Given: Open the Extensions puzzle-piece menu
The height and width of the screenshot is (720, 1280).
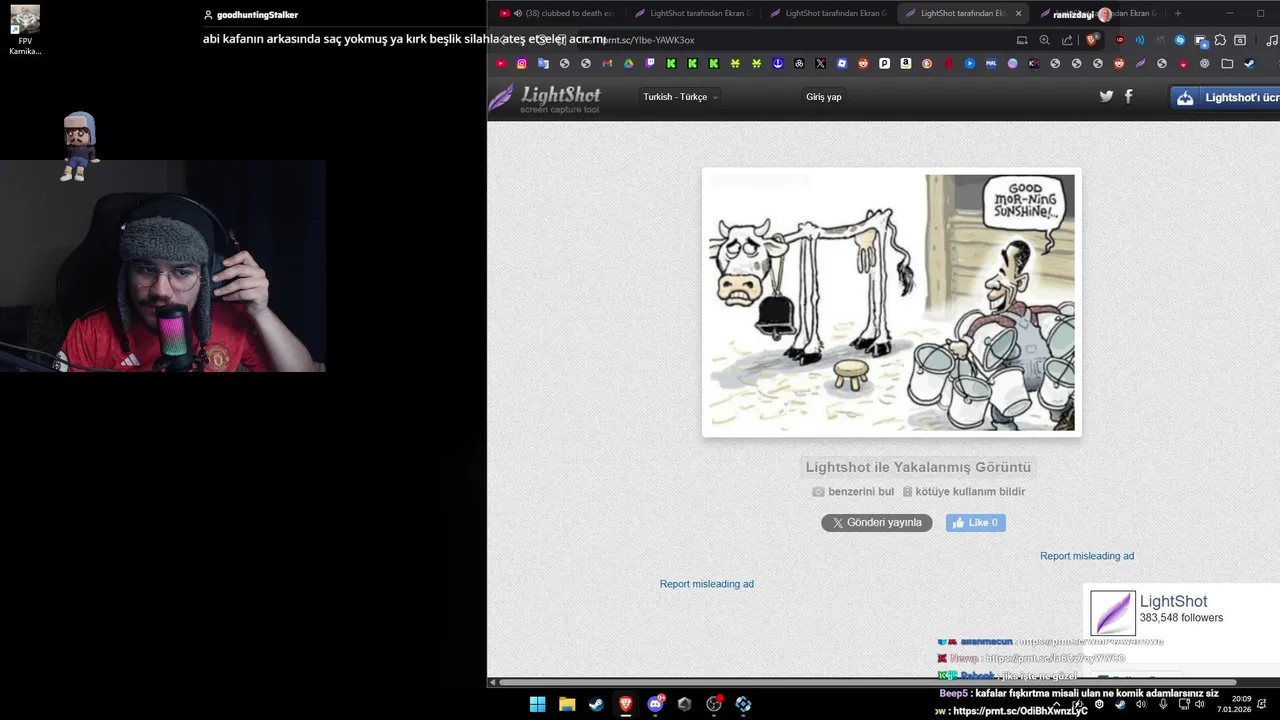Looking at the screenshot, I should [1220, 40].
